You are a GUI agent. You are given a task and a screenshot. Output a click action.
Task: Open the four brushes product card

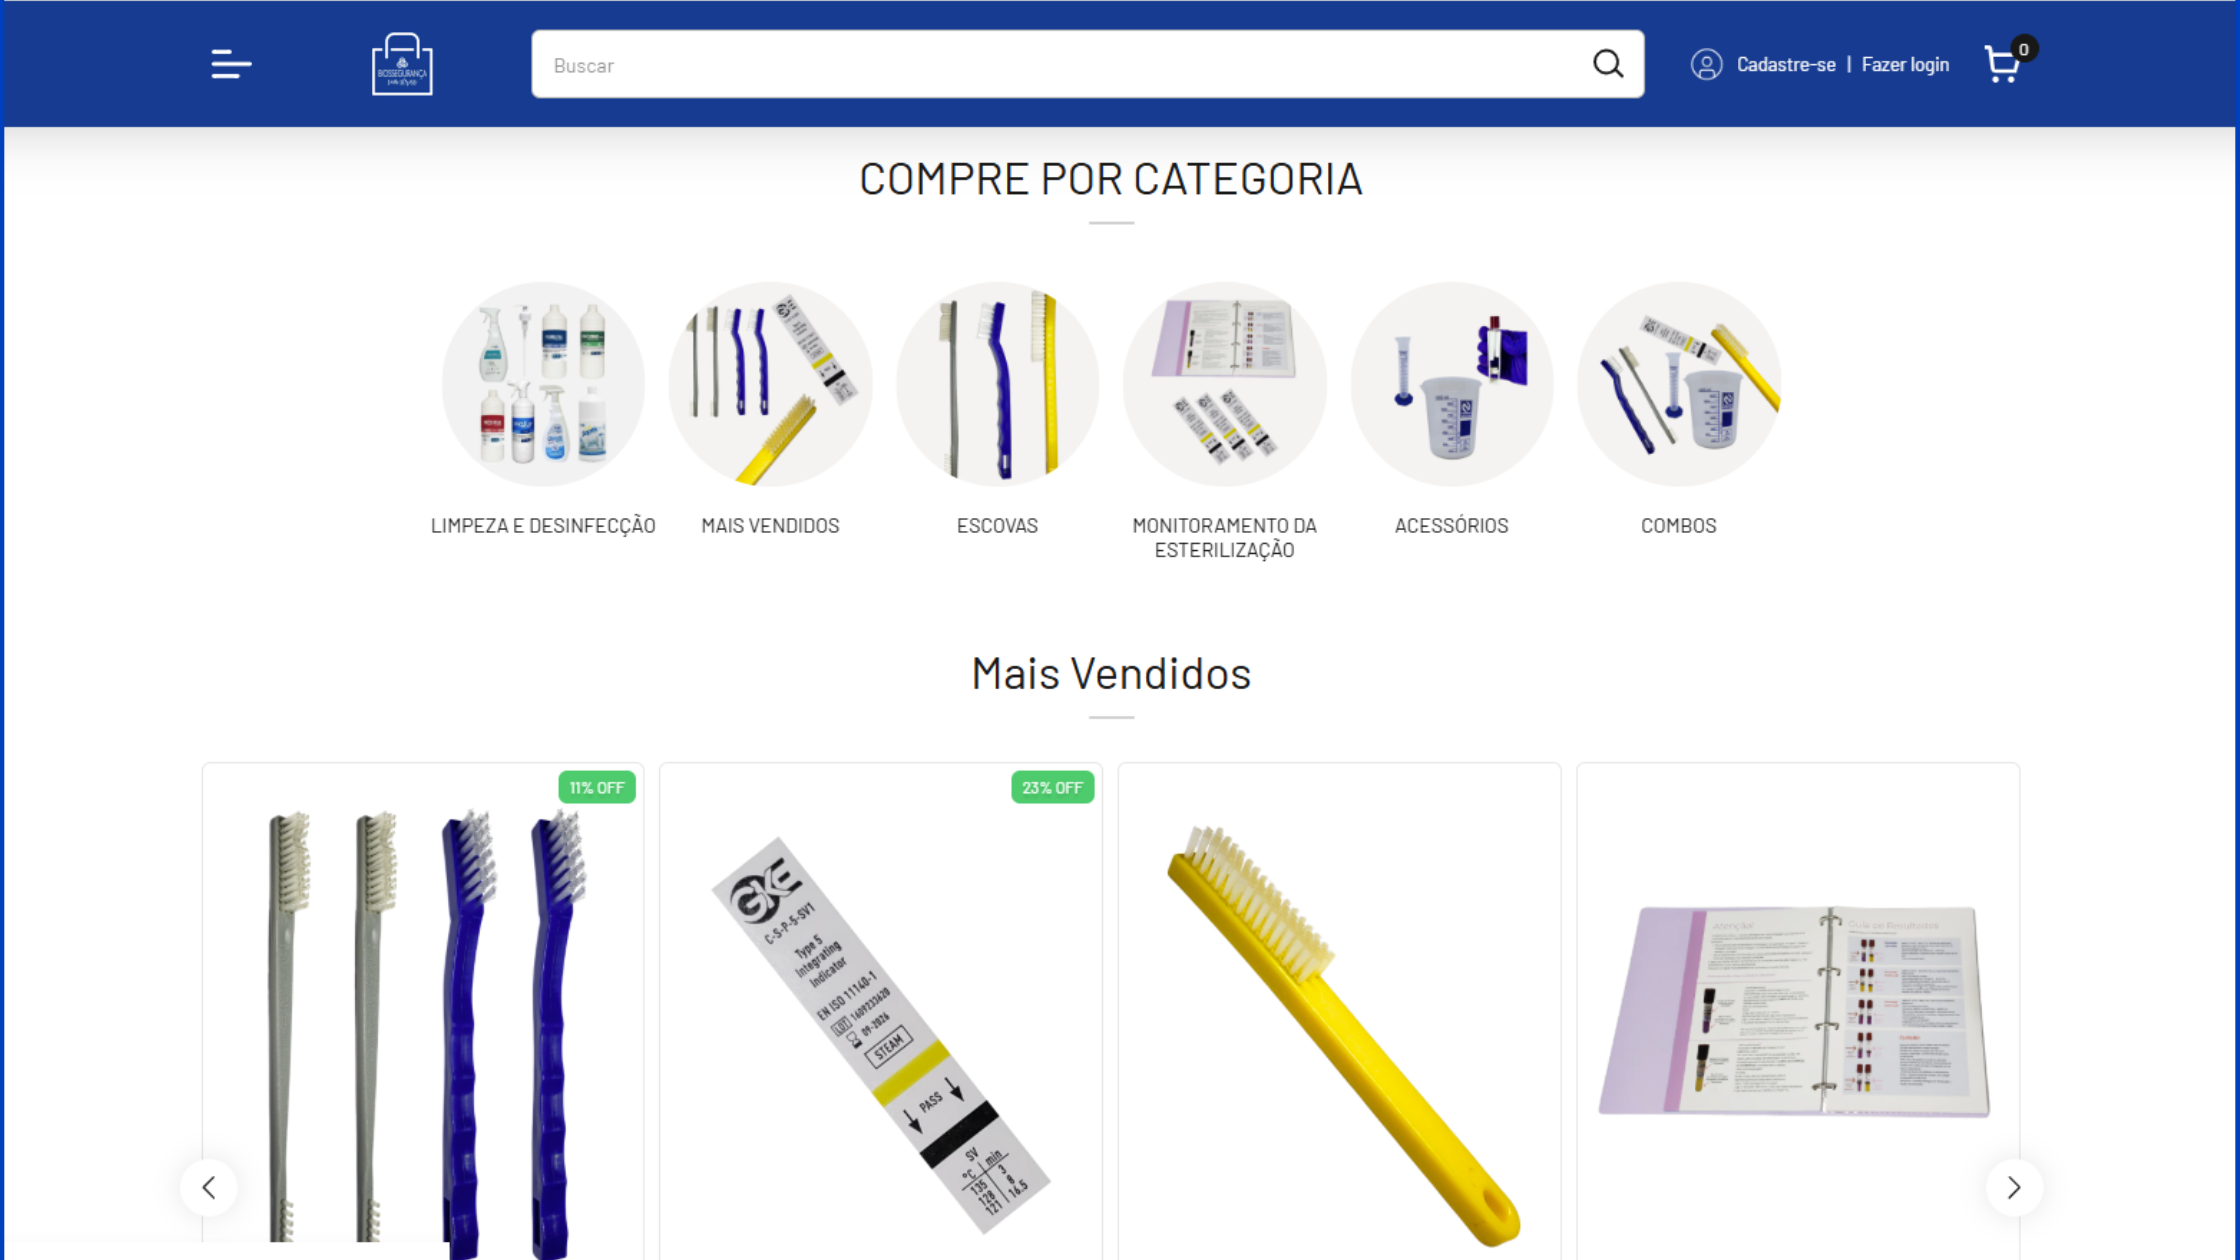point(423,1011)
